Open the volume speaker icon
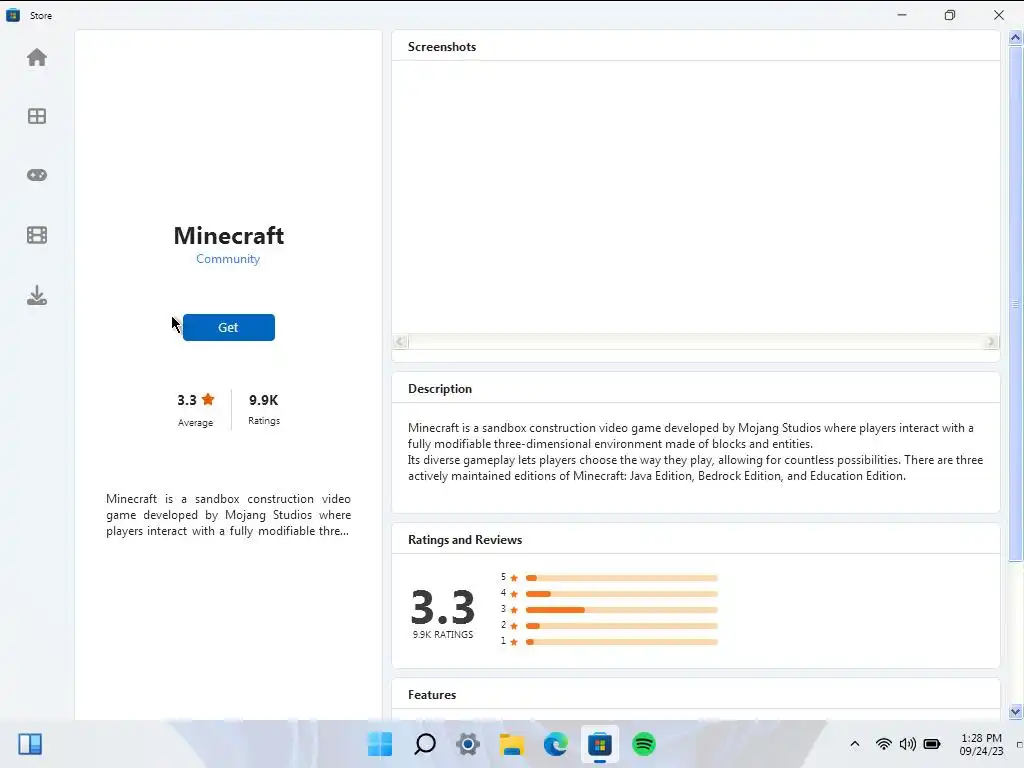1024x768 pixels. (x=907, y=744)
